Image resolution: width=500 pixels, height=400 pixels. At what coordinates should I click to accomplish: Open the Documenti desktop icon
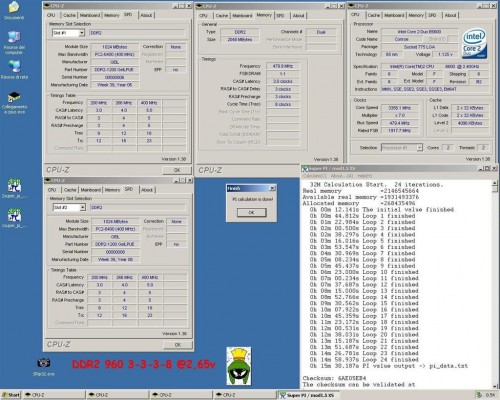tap(14, 10)
